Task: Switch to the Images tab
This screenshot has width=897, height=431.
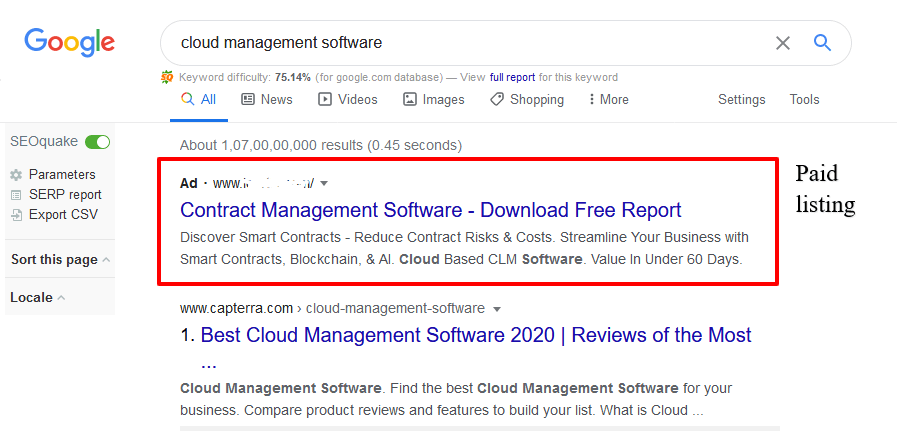Action: [434, 100]
